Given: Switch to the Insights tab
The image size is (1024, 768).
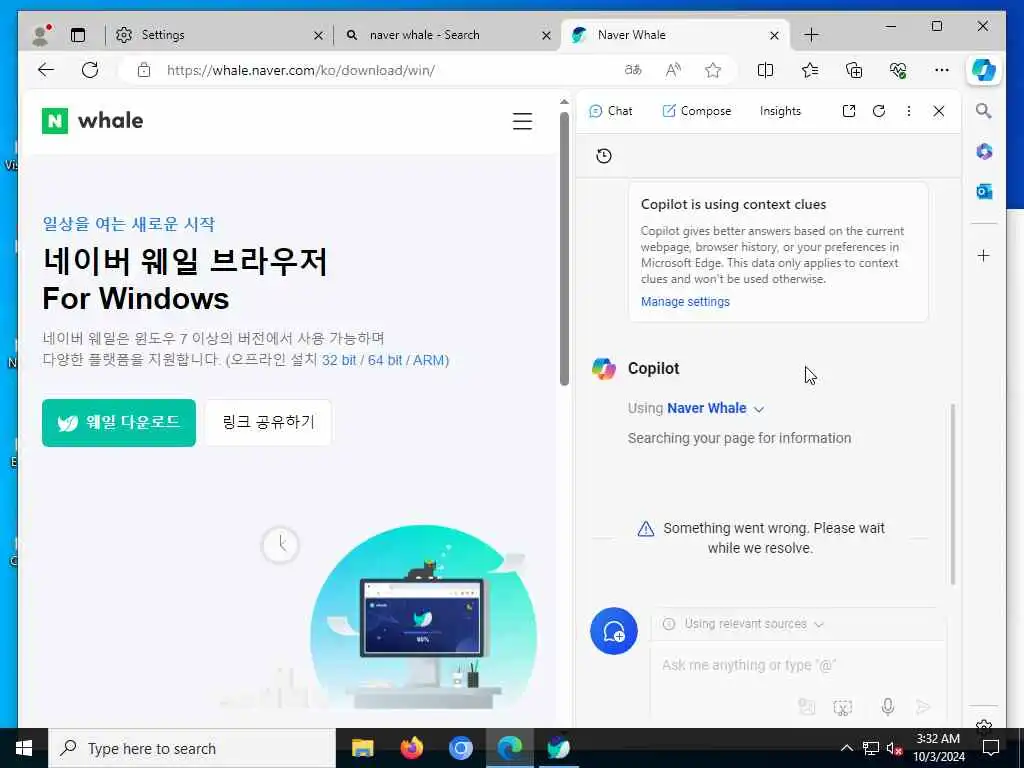Looking at the screenshot, I should [x=780, y=111].
